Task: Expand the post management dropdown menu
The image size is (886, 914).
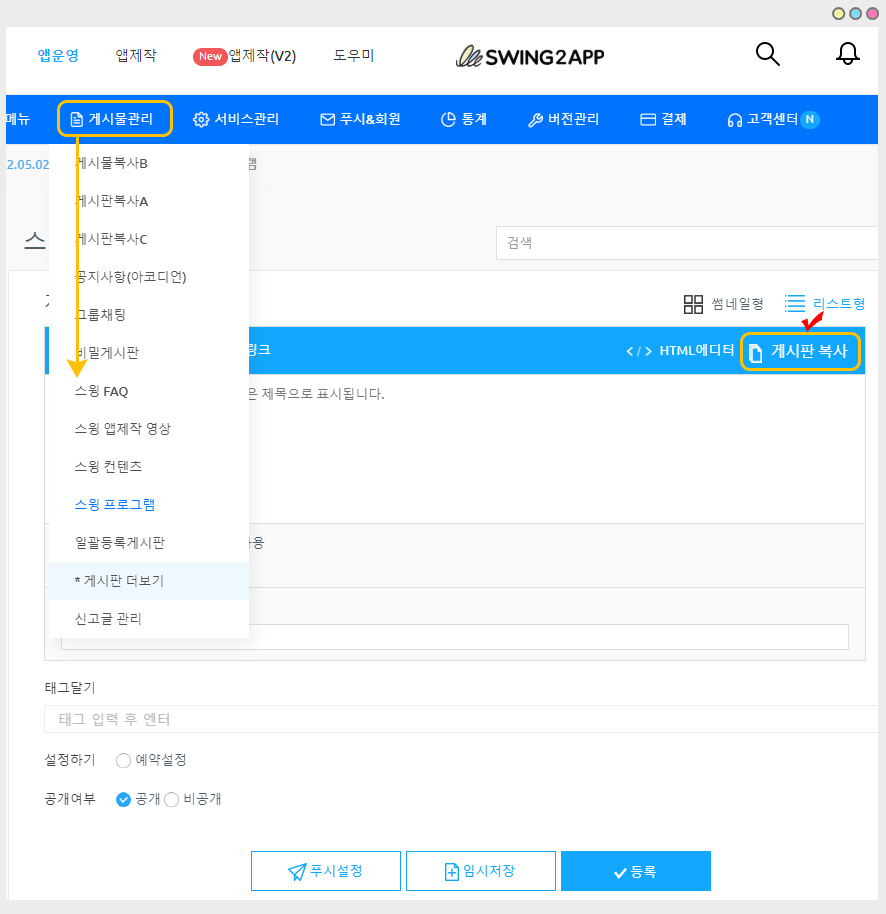Action: click(x=115, y=119)
